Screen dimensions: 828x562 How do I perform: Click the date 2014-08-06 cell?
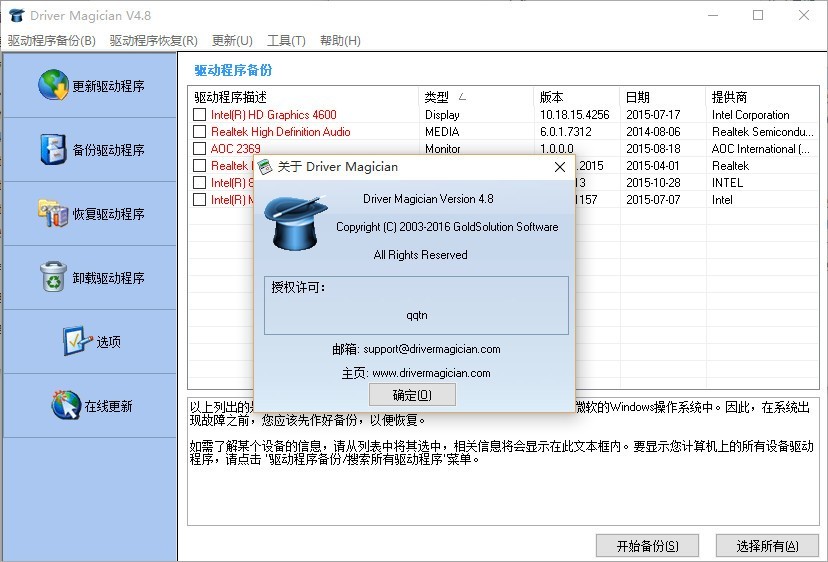[653, 132]
